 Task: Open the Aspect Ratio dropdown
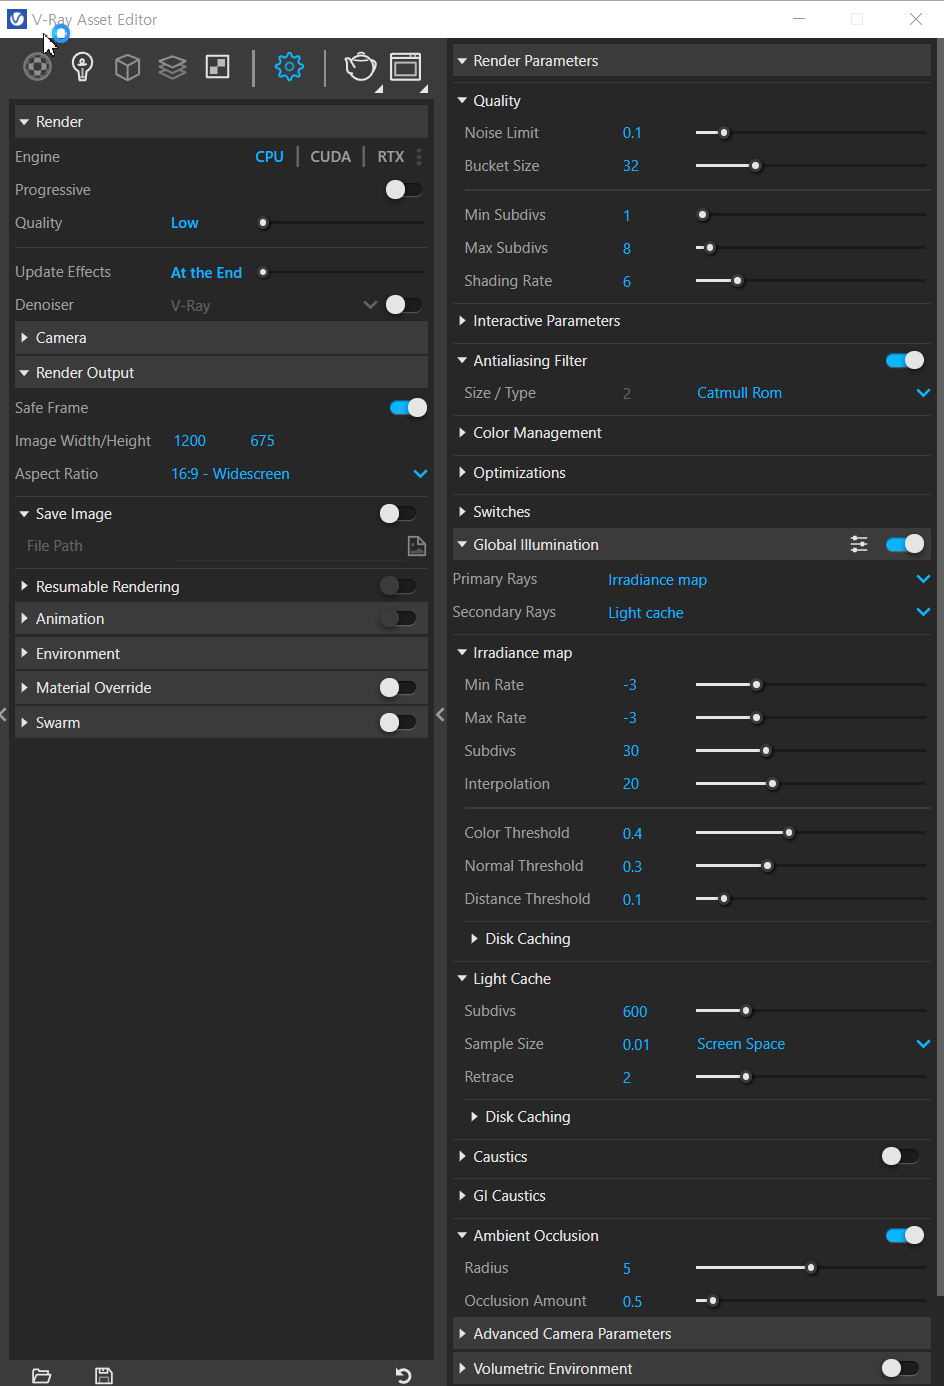[x=299, y=474]
